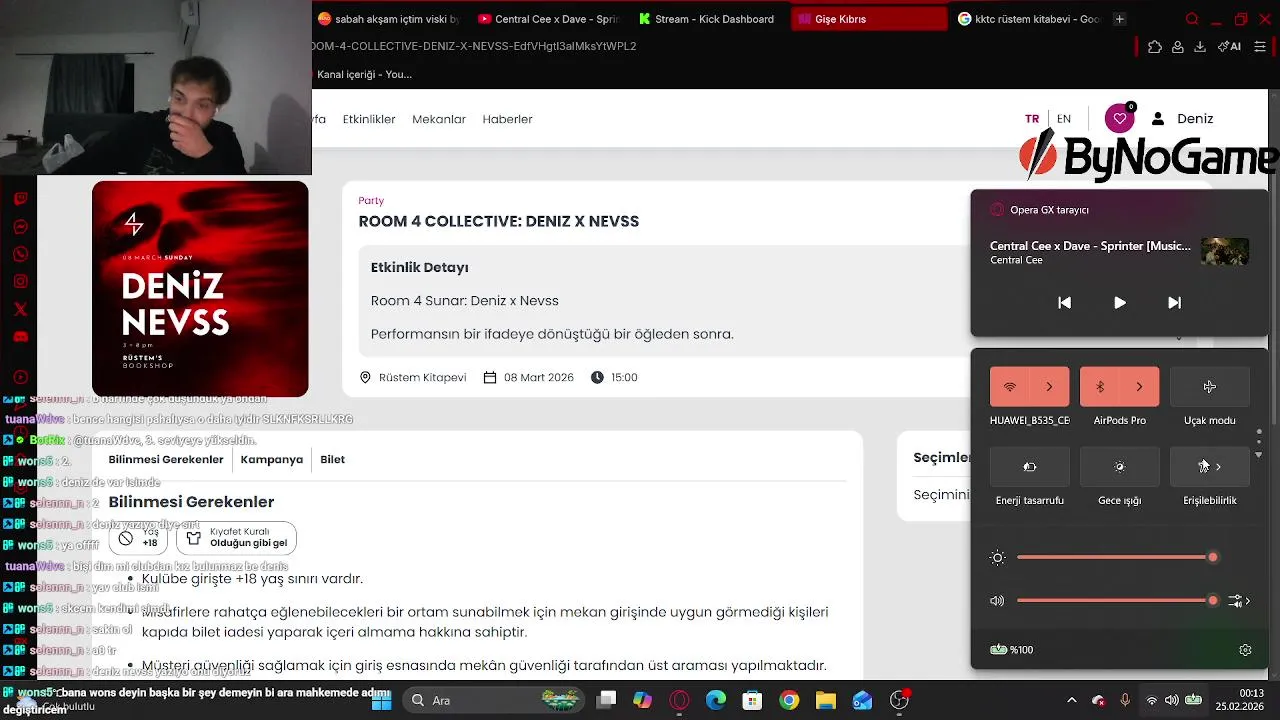
Task: Click the Windows Start button
Action: [x=382, y=700]
